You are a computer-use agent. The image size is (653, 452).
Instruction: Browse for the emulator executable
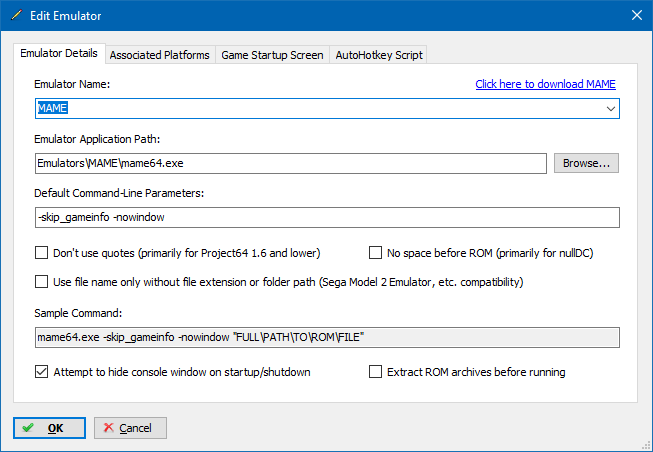click(586, 163)
